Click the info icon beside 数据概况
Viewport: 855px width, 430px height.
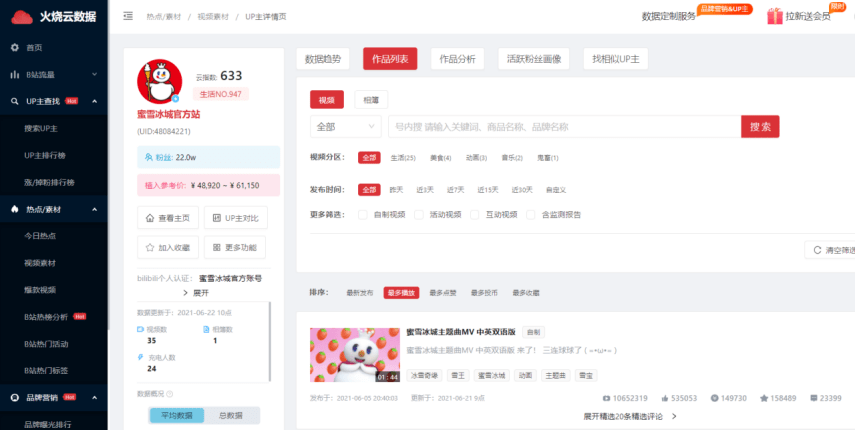coord(169,394)
